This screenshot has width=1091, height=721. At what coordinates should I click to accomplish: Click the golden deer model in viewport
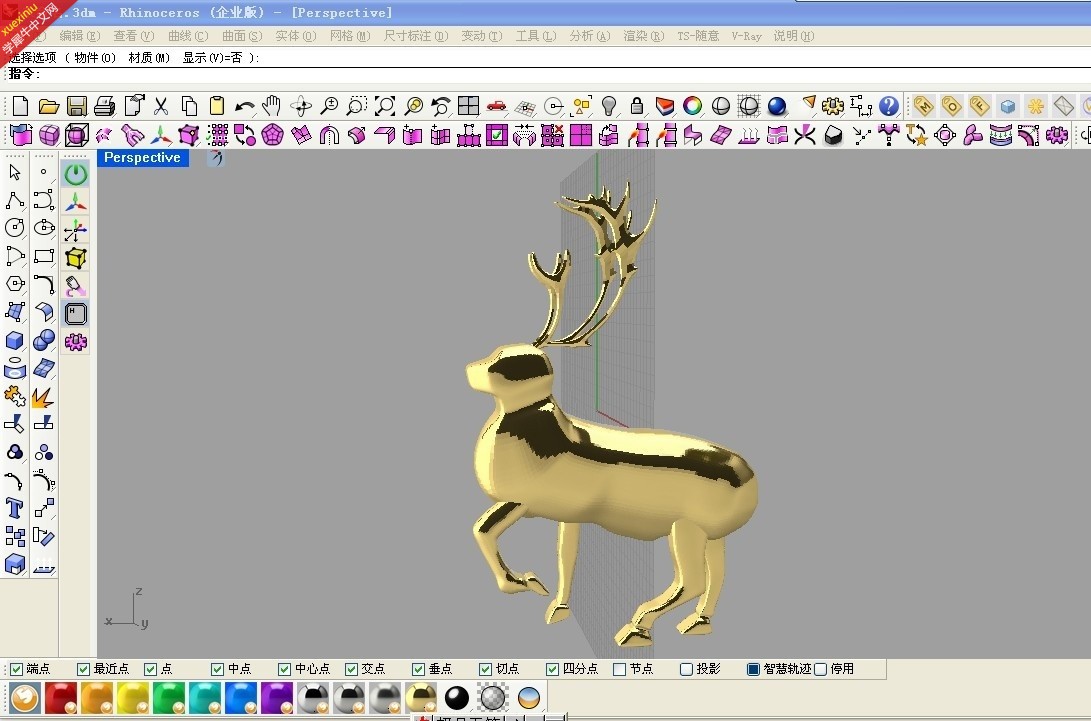coord(612,480)
